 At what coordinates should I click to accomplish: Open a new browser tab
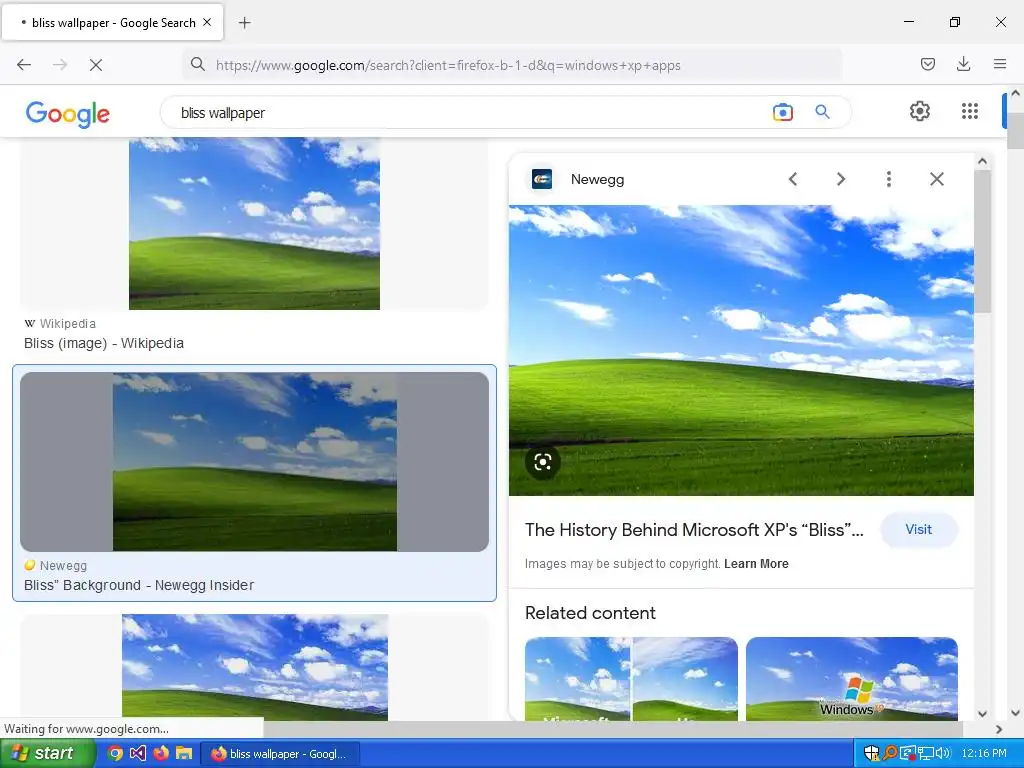(x=244, y=23)
